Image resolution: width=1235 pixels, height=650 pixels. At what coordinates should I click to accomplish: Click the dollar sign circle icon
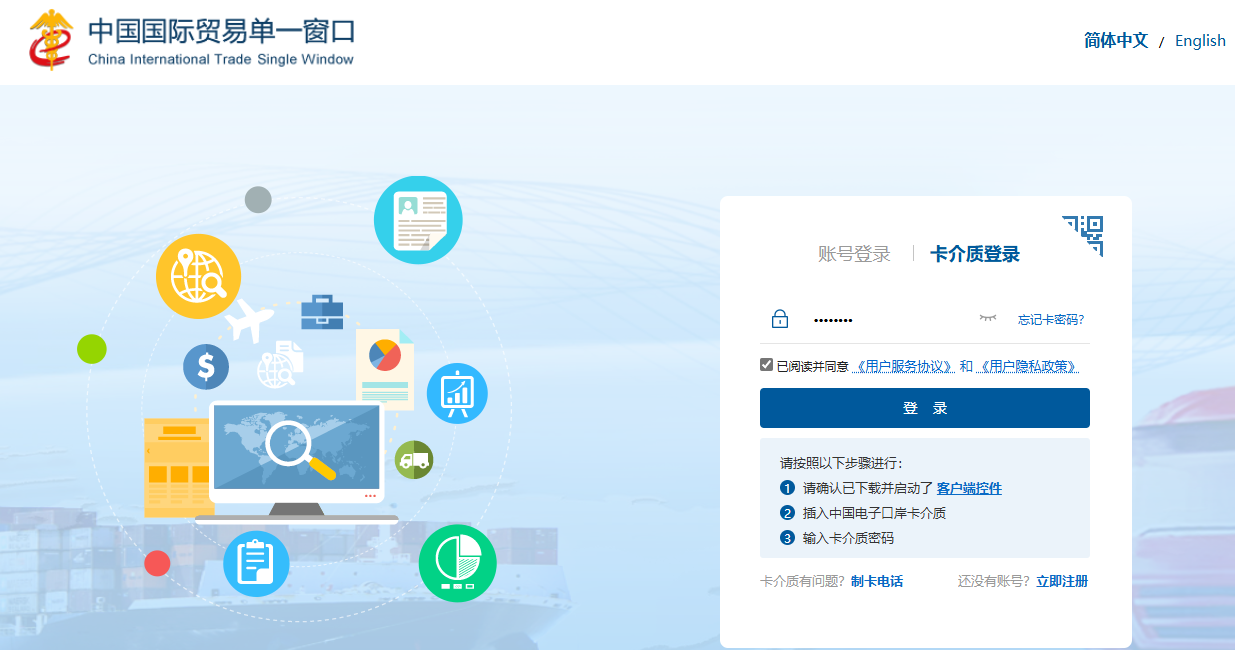(x=206, y=366)
